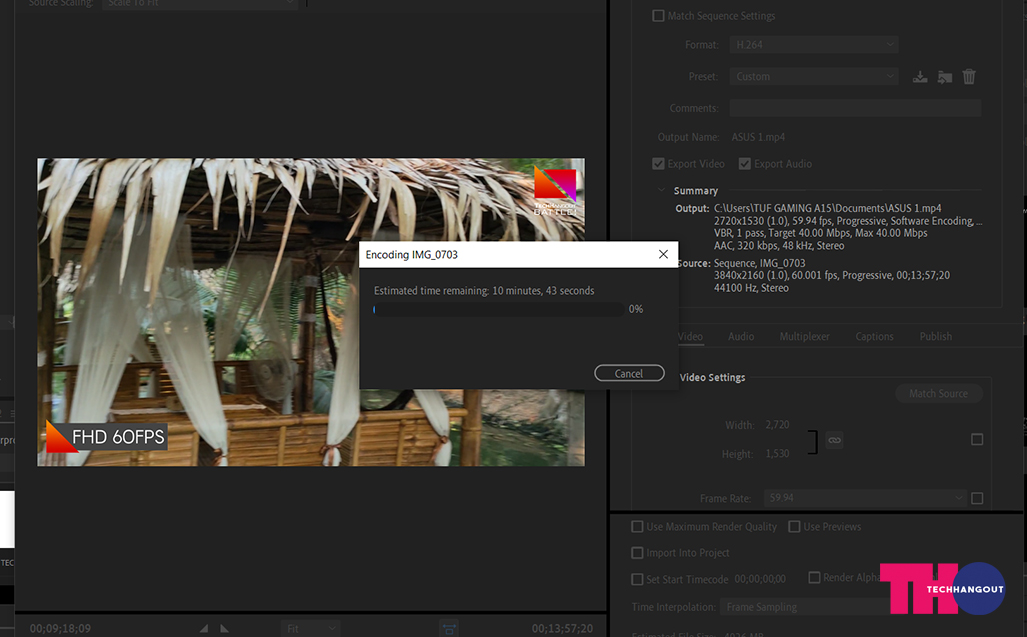Delete preset with trash icon
The width and height of the screenshot is (1027, 637).
(x=969, y=77)
